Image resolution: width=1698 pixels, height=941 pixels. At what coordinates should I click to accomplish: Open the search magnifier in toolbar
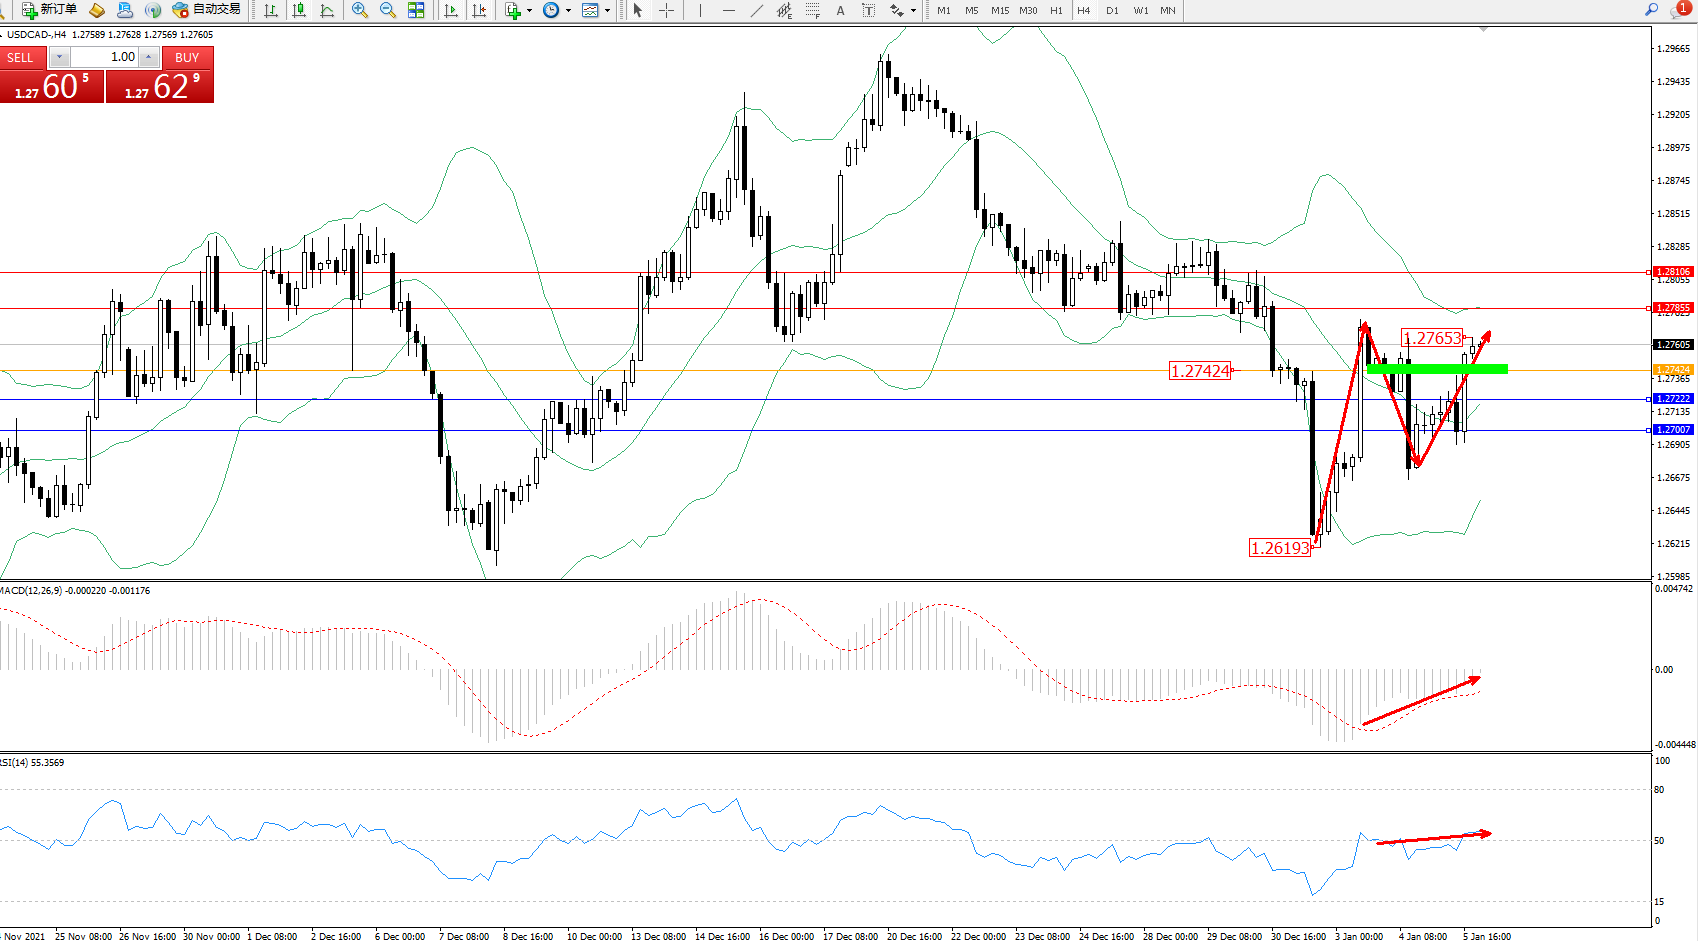coord(1651,10)
